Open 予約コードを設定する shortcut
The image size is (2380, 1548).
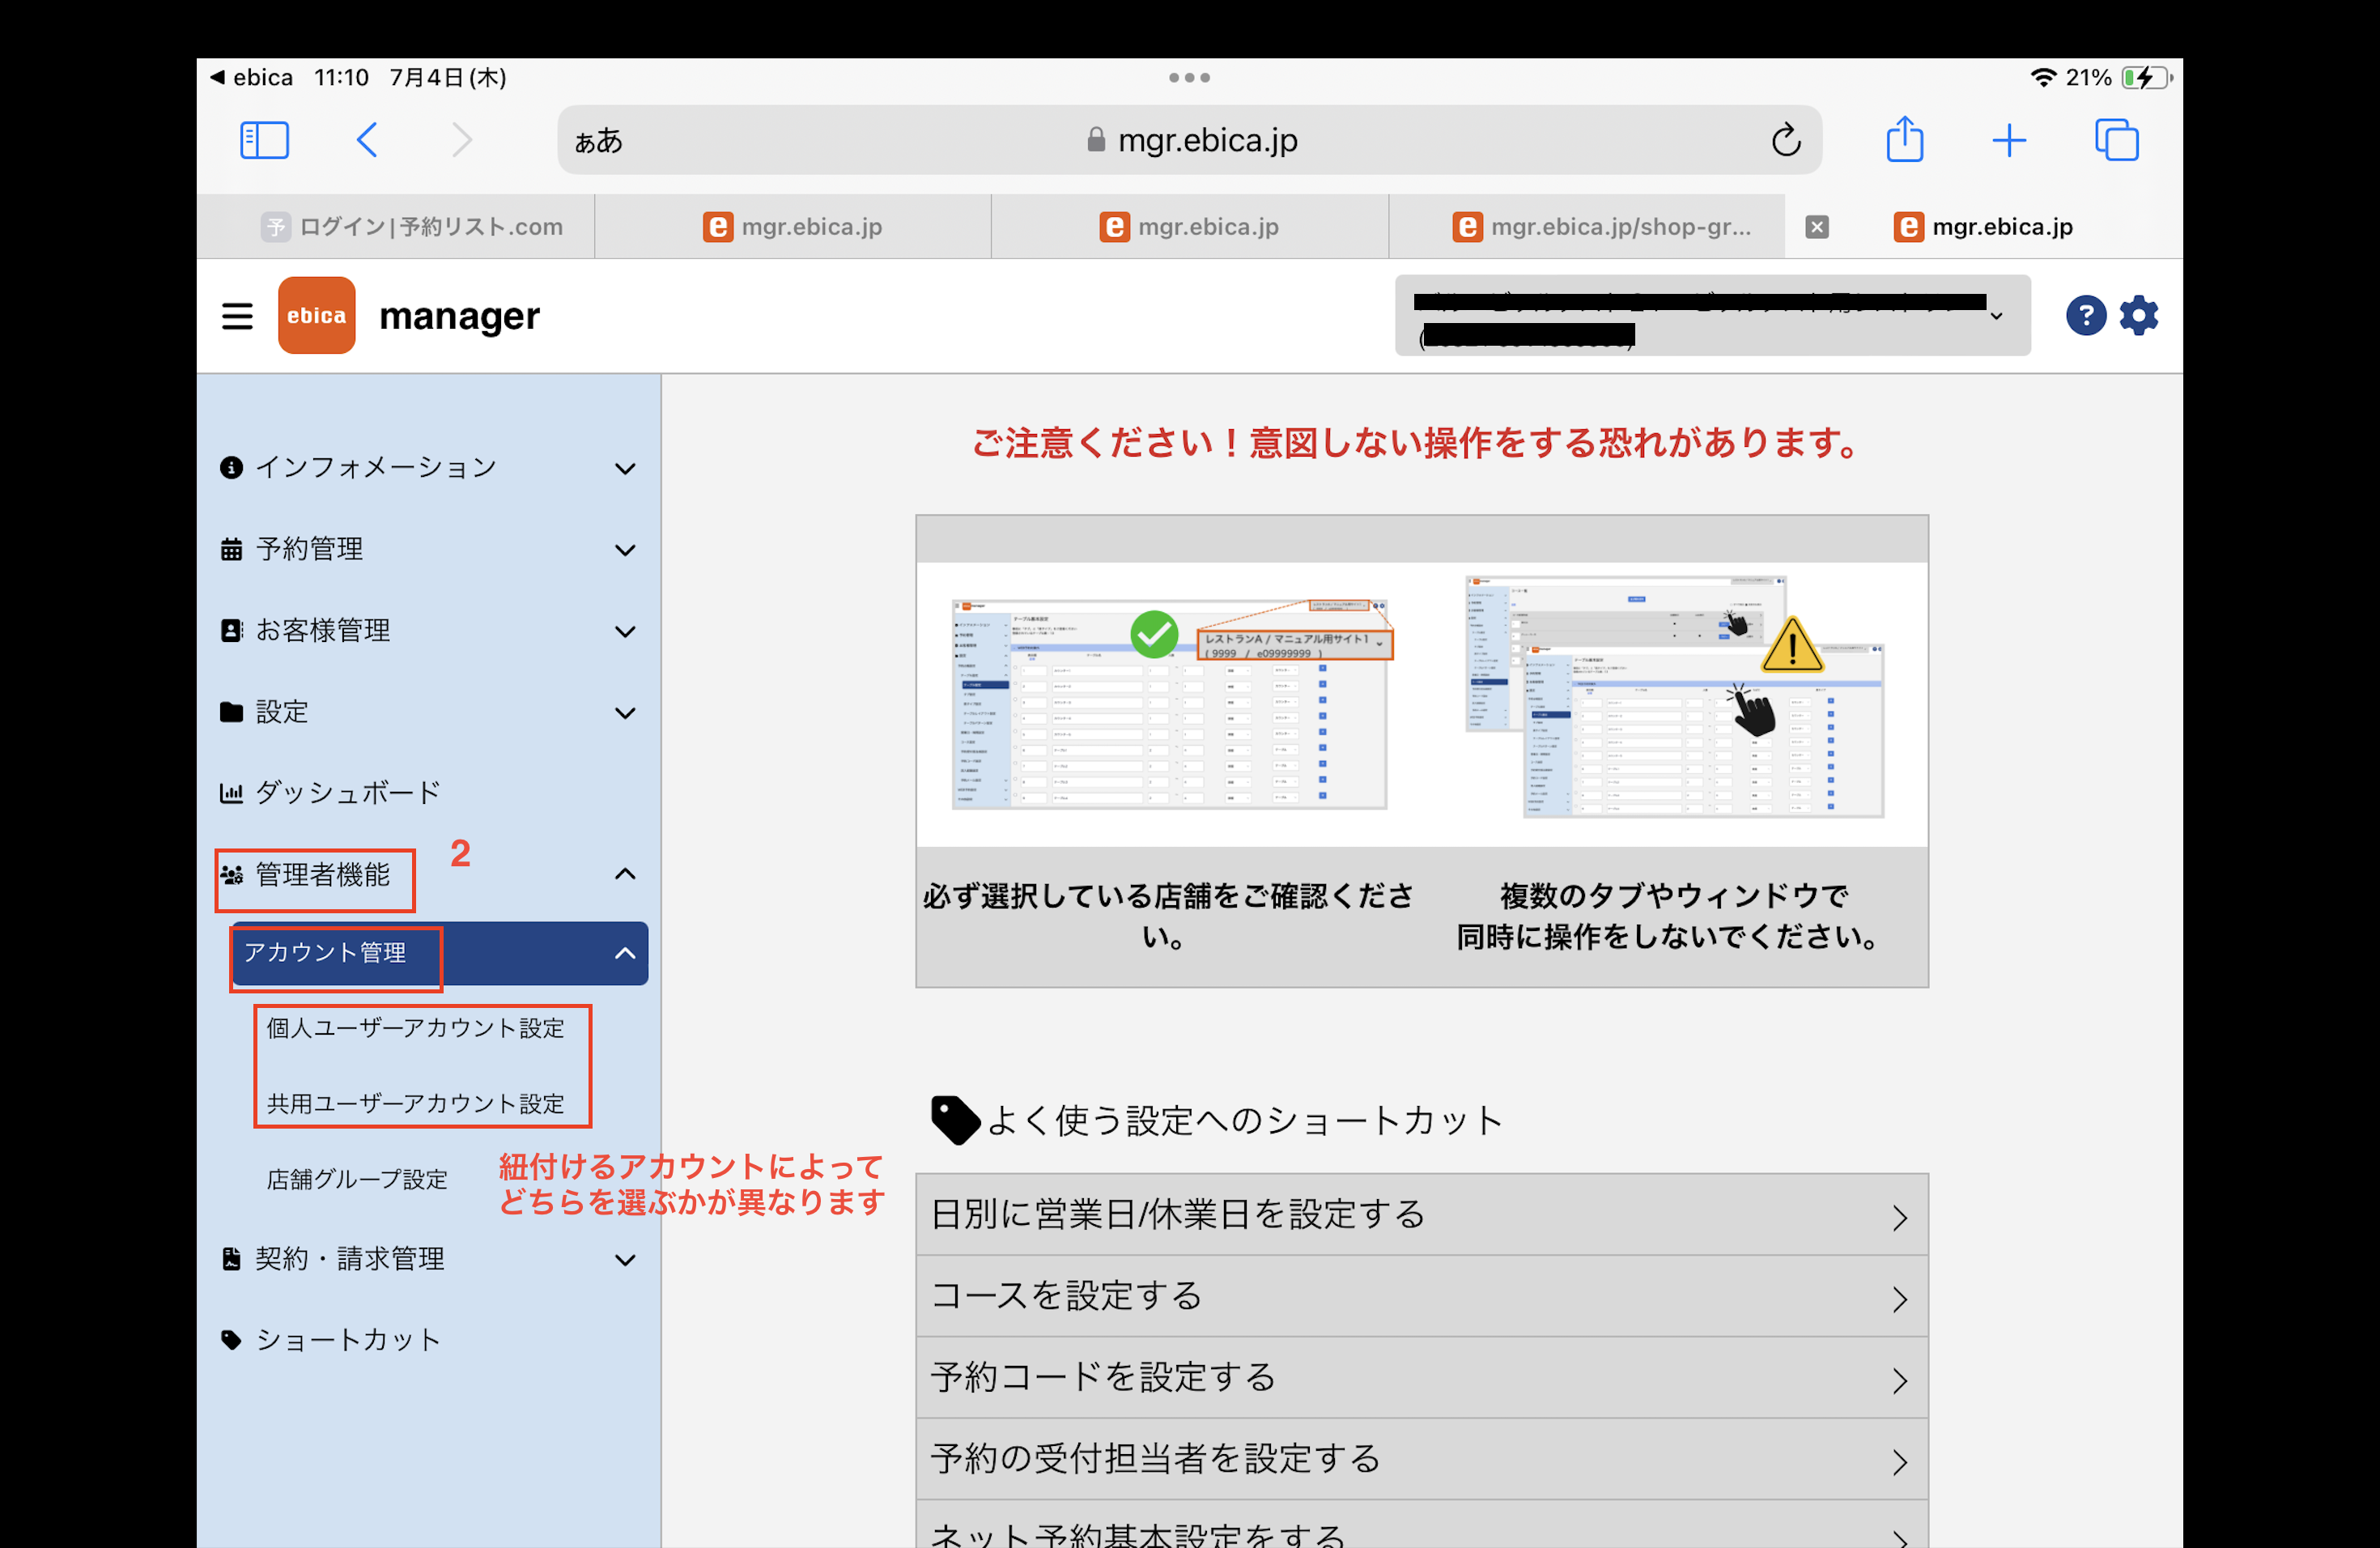(x=1422, y=1378)
